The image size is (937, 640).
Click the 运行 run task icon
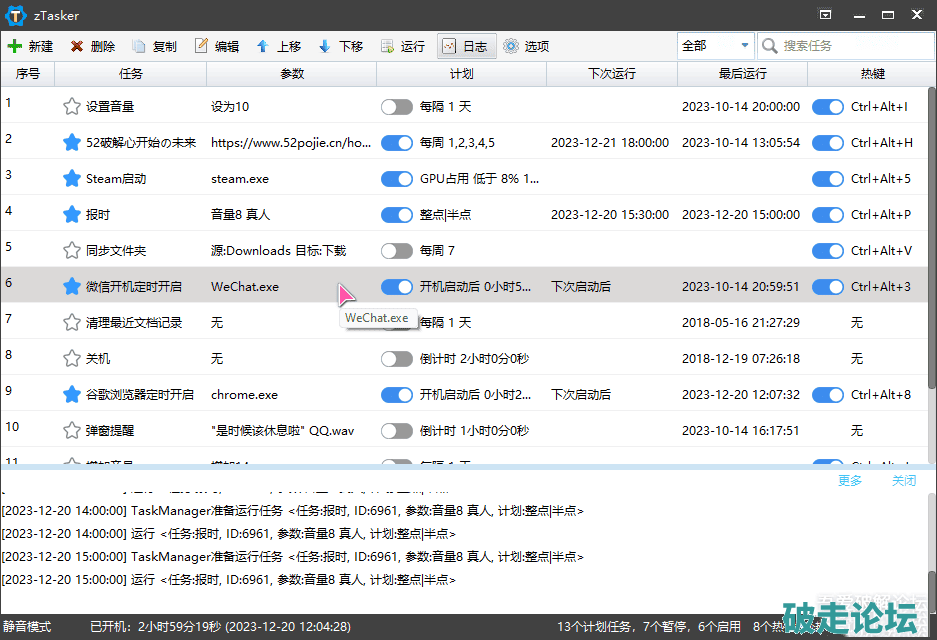(387, 46)
